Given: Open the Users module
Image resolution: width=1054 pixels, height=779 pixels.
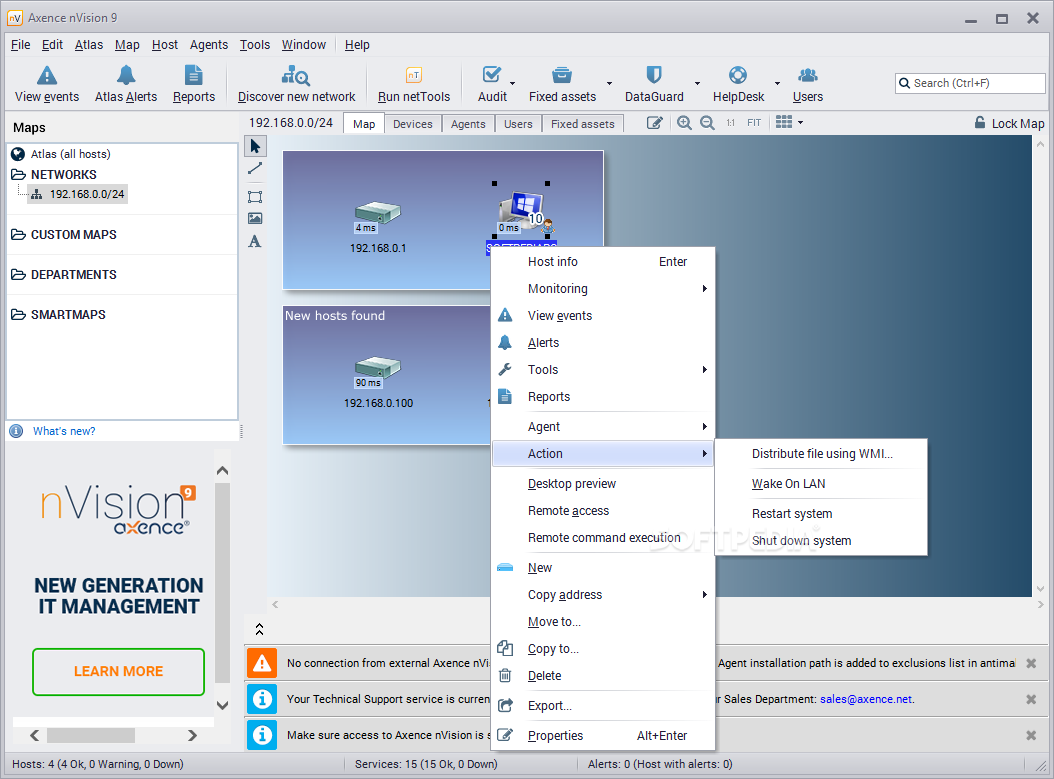Looking at the screenshot, I should pyautogui.click(x=807, y=84).
